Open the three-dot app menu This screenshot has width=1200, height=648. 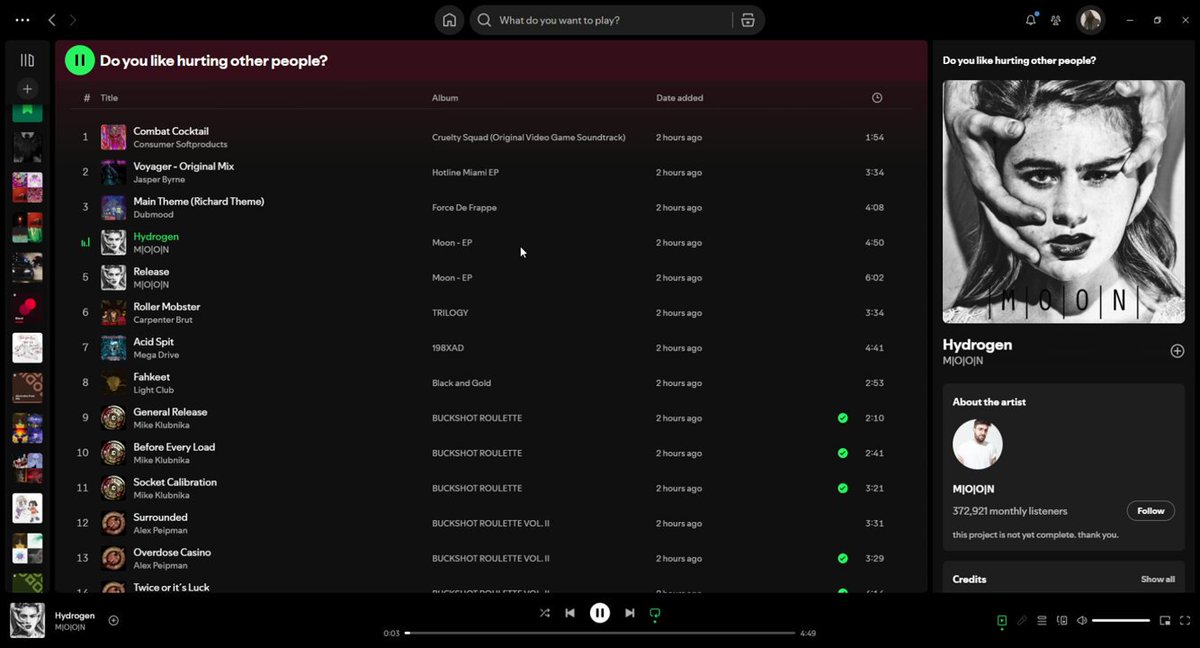tap(22, 20)
